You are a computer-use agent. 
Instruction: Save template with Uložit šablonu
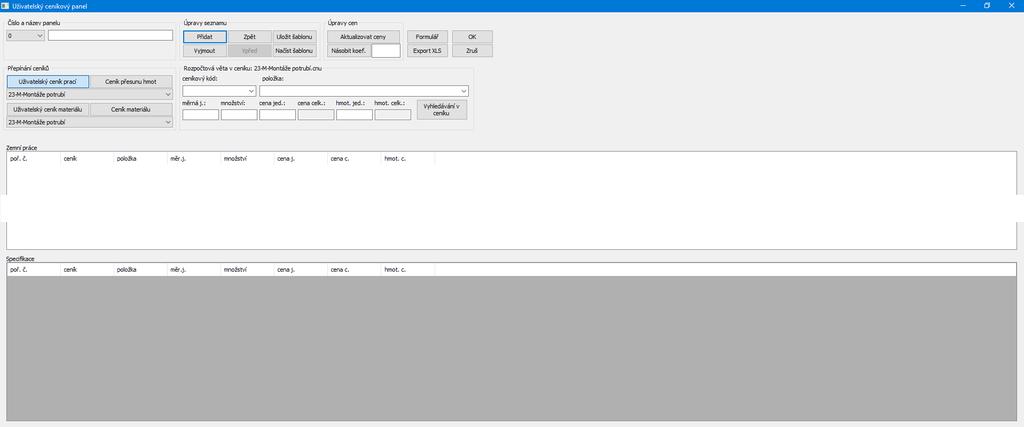pyautogui.click(x=295, y=37)
